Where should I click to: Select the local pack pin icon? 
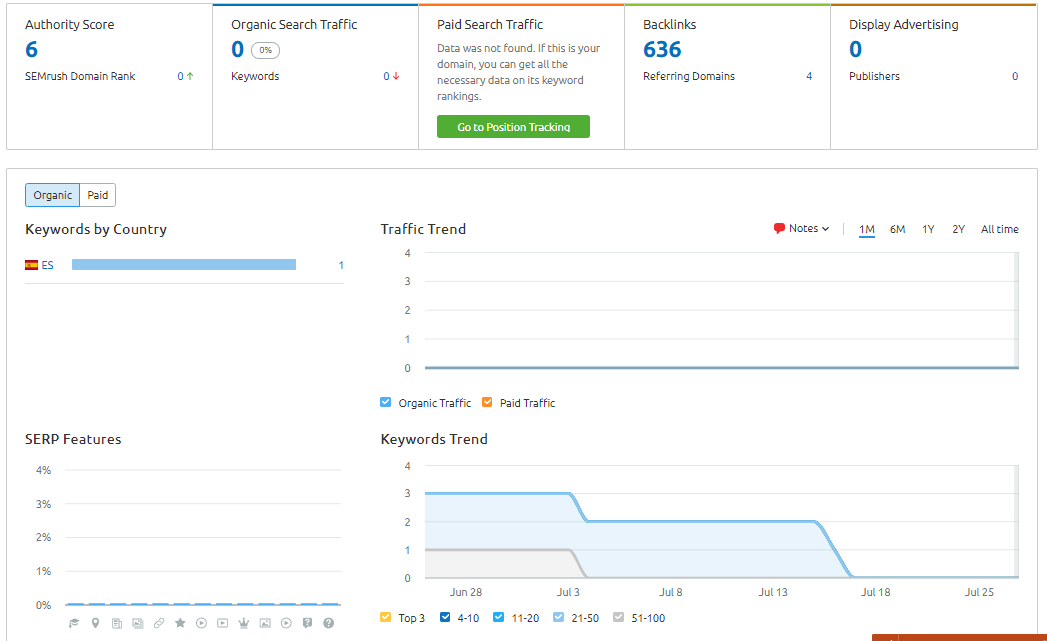click(x=95, y=622)
